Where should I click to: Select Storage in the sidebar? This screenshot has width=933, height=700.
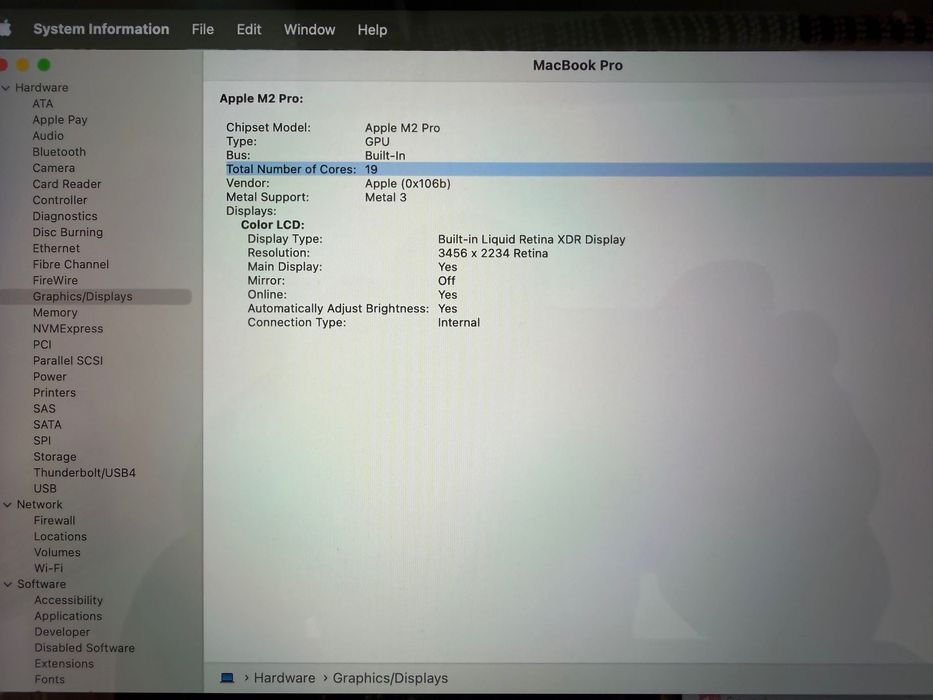coord(55,457)
